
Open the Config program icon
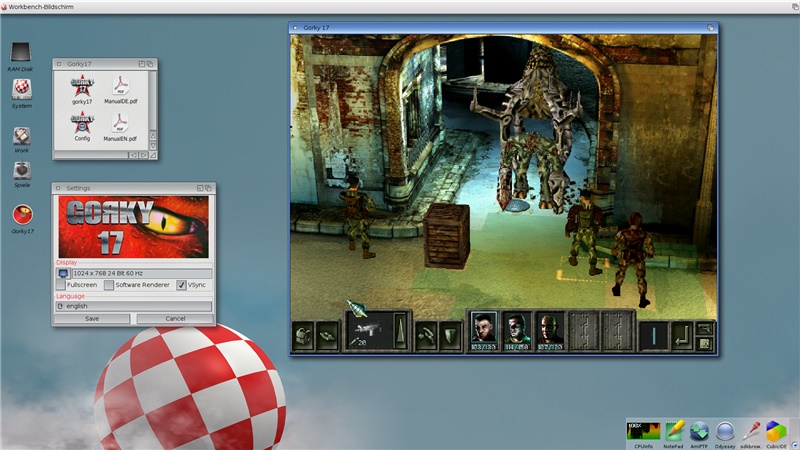tap(82, 127)
